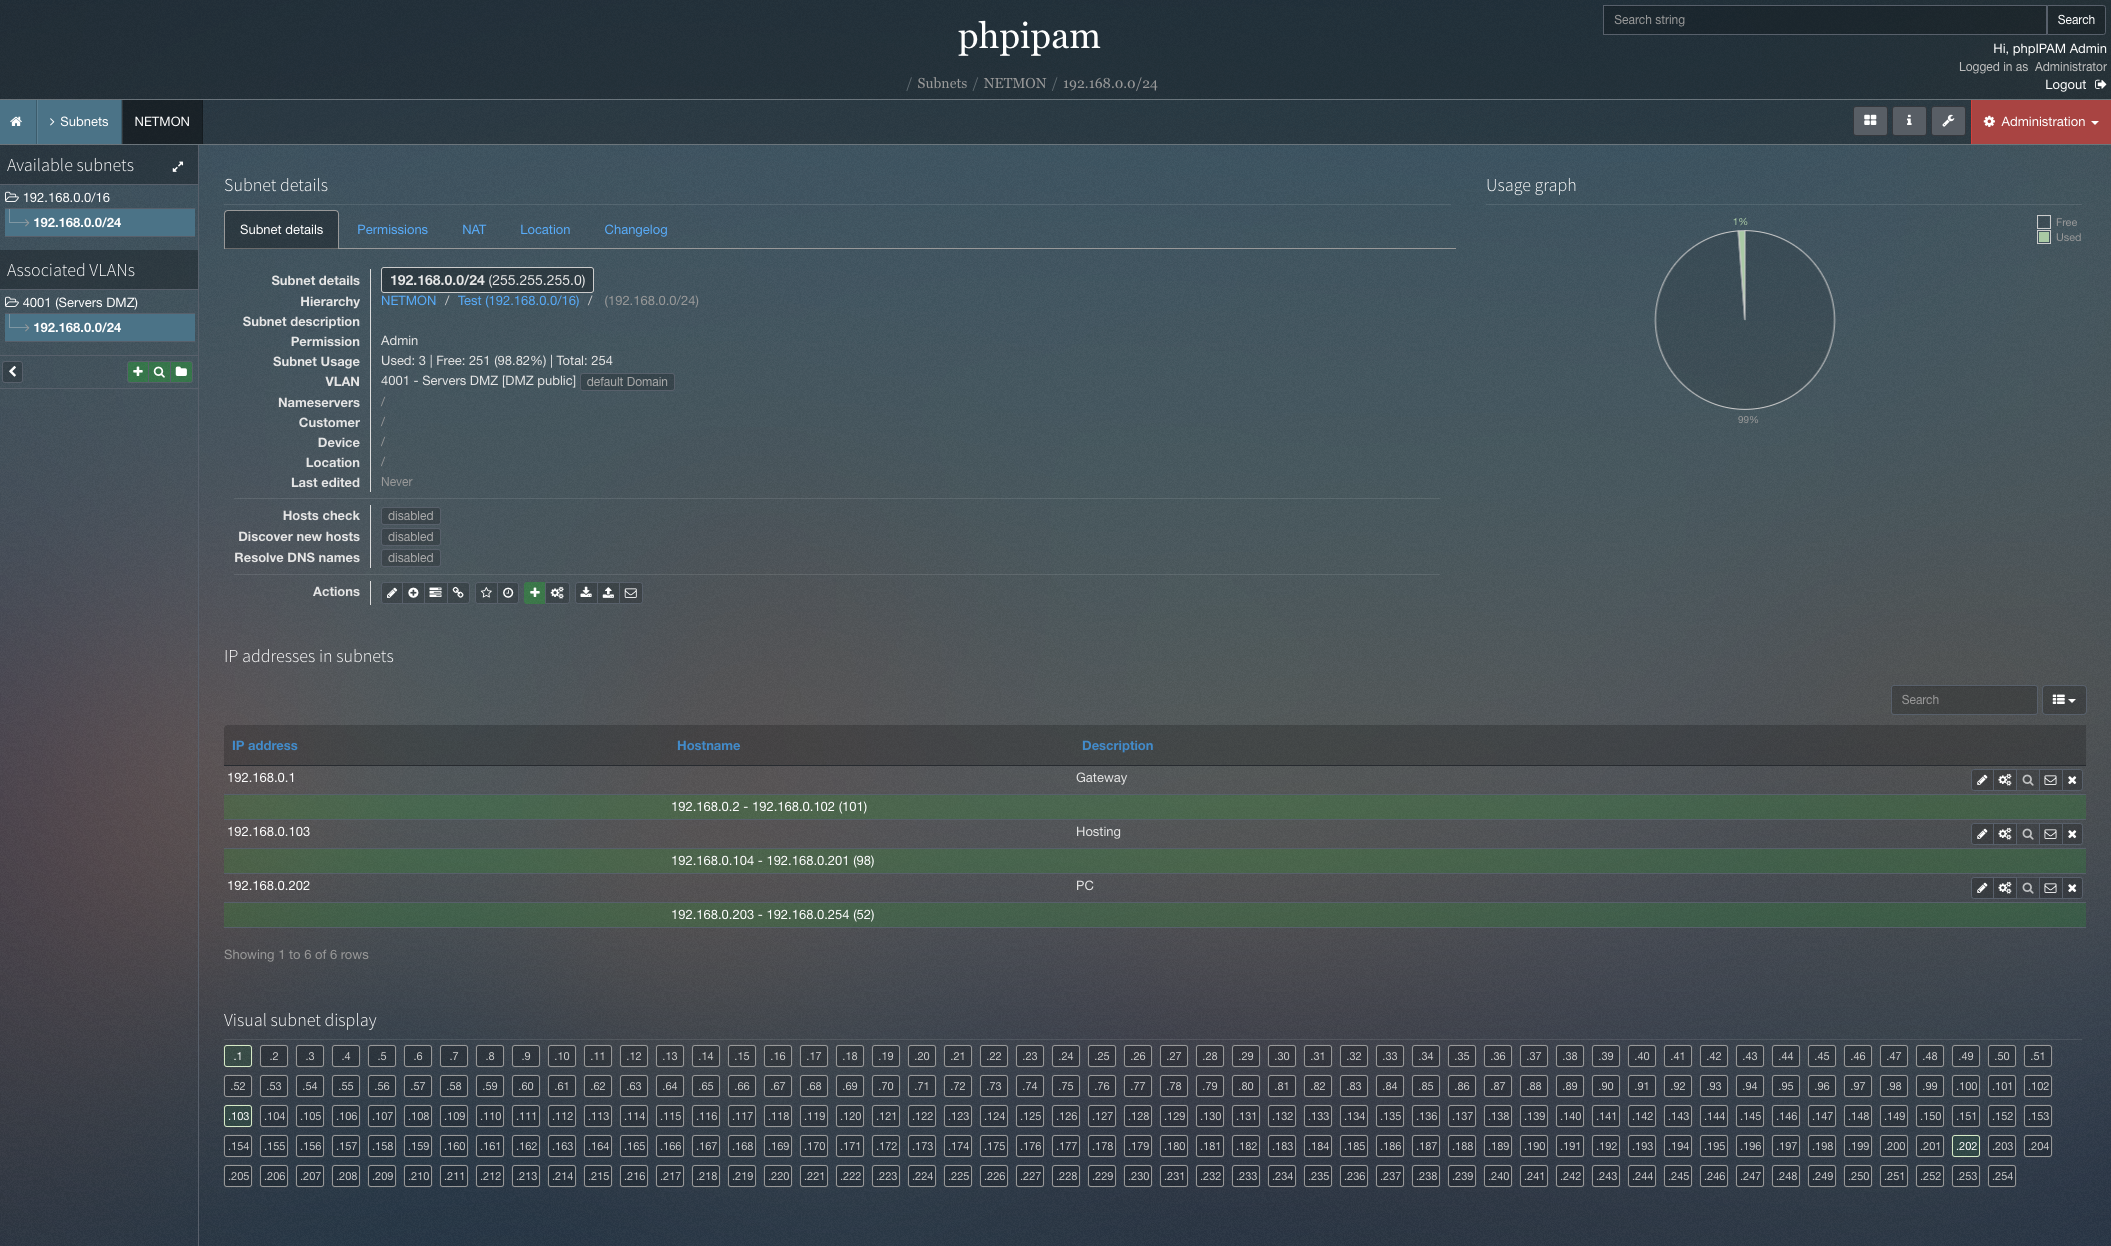
Task: Open scan gears icon in Actions row
Action: coord(557,593)
